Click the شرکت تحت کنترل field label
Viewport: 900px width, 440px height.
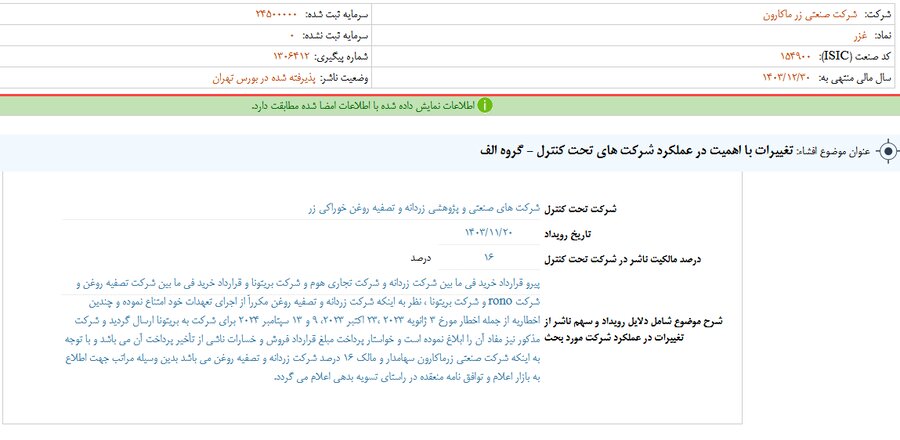tap(587, 208)
